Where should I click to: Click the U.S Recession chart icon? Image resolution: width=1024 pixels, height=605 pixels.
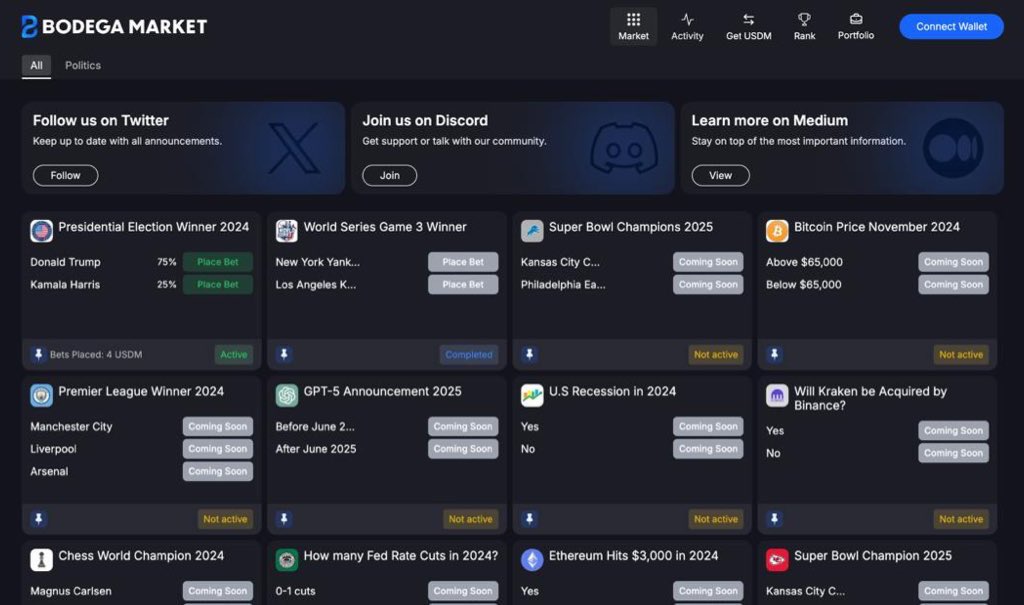532,395
